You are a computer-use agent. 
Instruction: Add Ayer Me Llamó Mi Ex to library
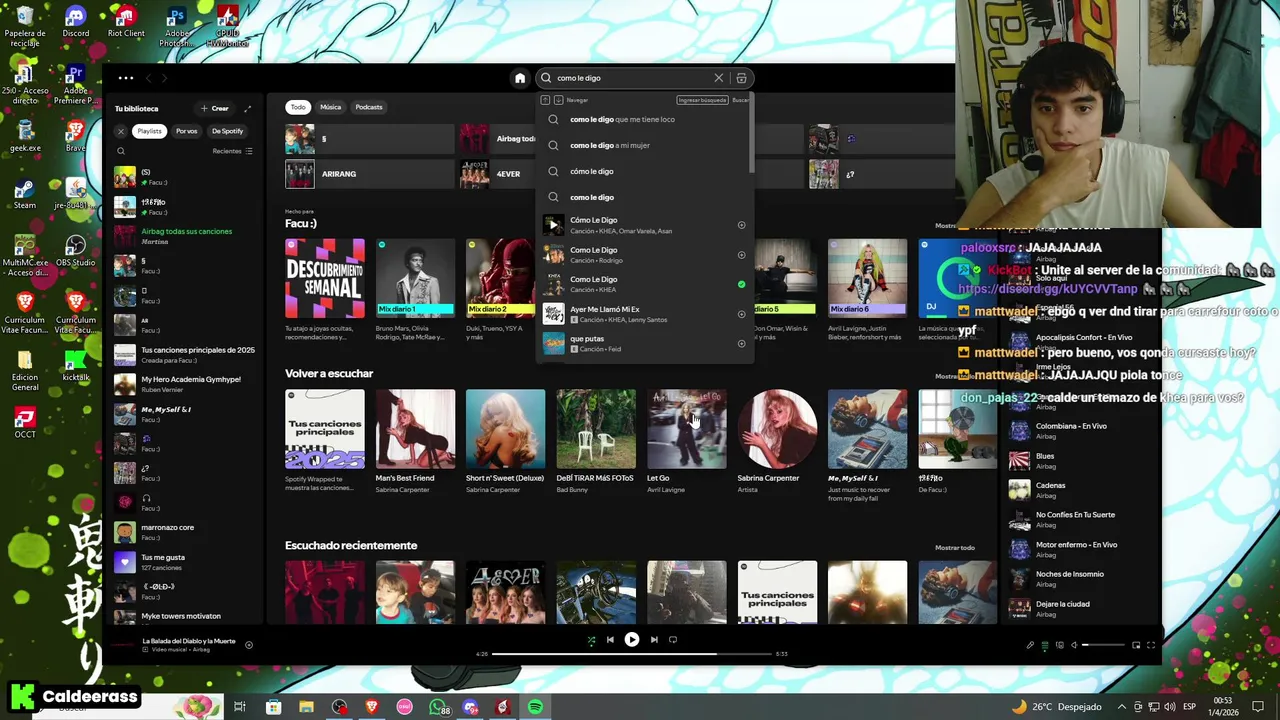[741, 314]
